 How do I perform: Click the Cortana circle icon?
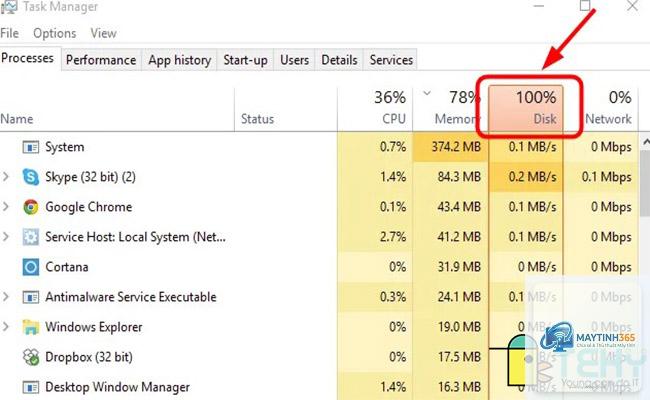tap(31, 267)
